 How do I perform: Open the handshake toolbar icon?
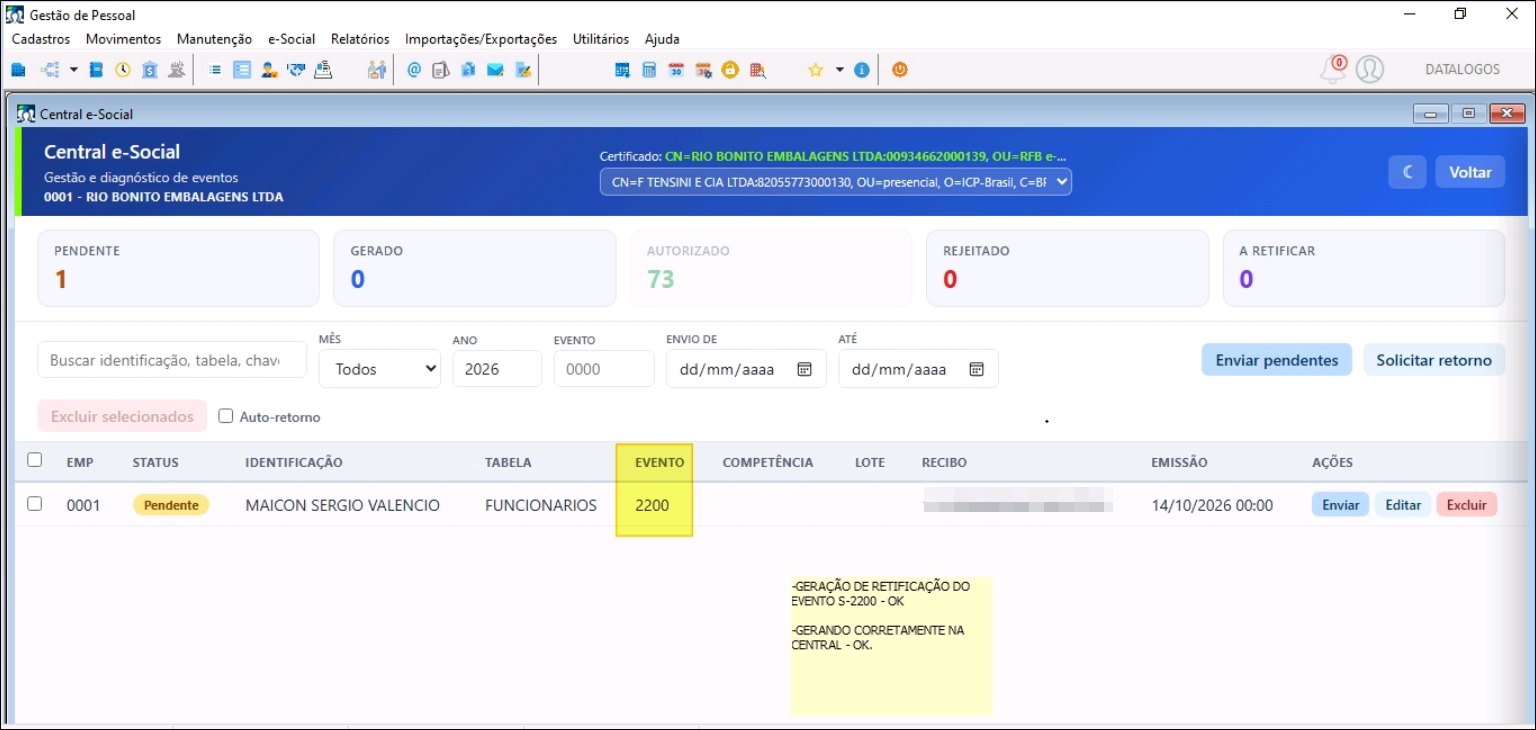coord(296,70)
